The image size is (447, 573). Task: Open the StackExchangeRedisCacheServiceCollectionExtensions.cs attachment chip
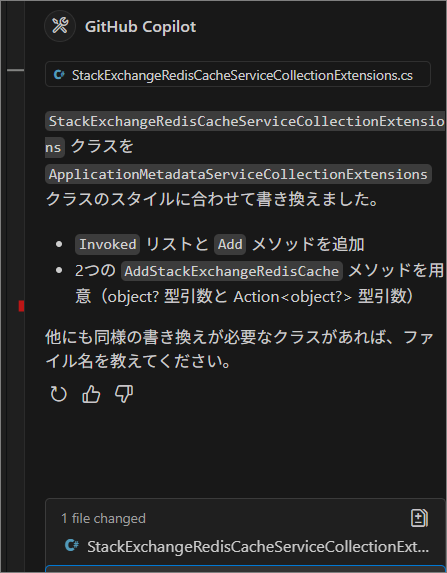[238, 75]
